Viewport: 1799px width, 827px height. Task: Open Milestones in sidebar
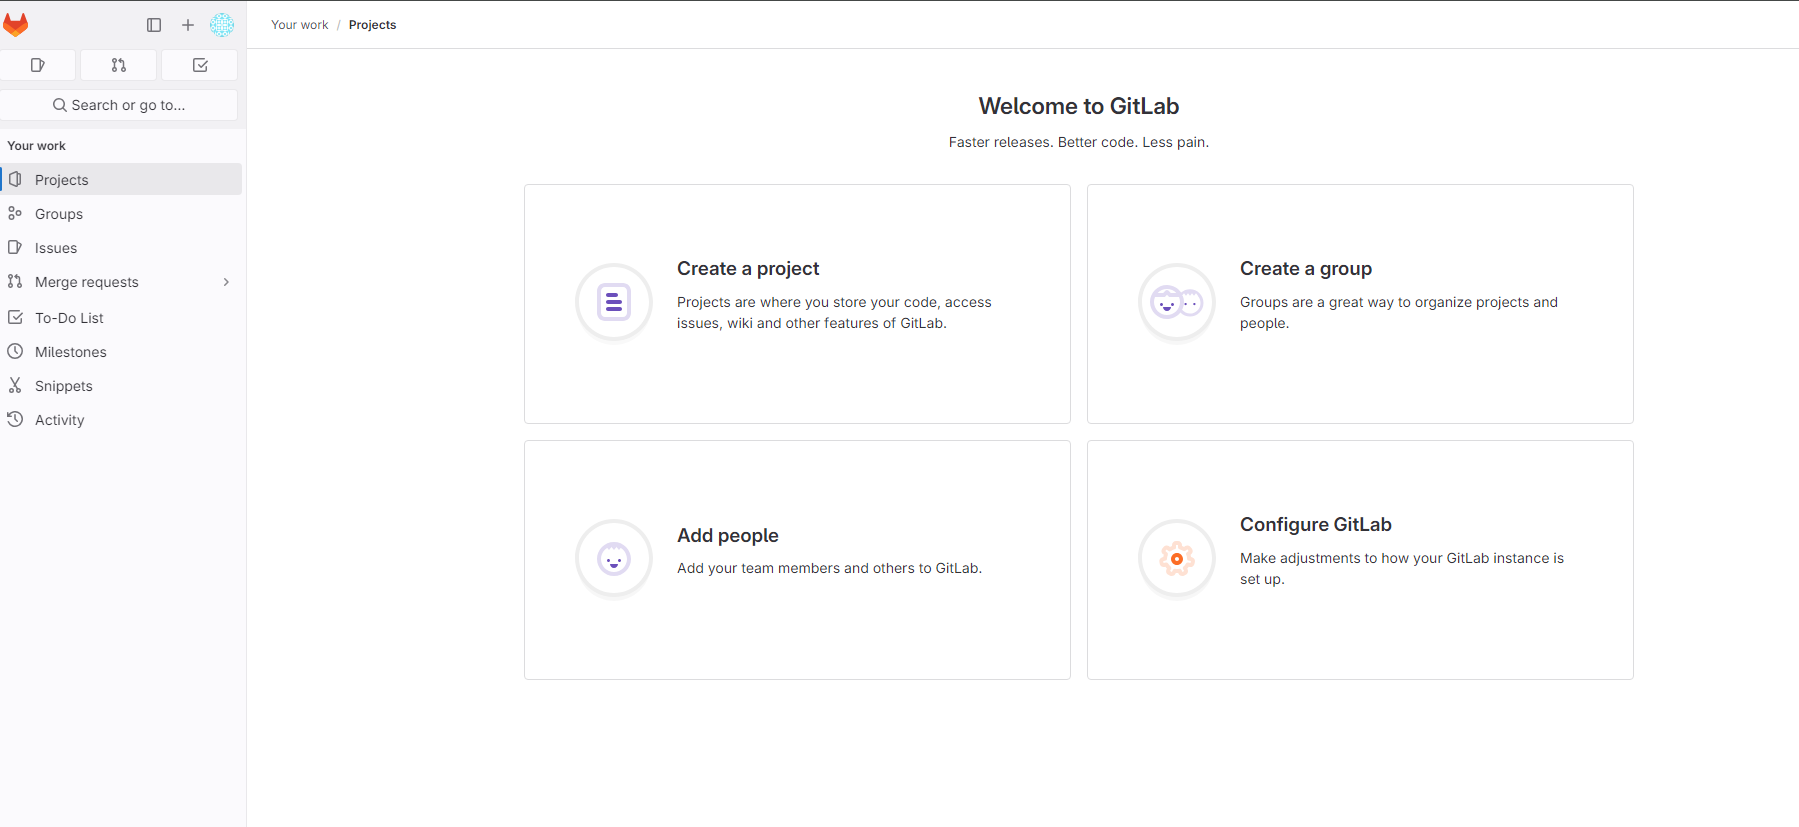[121, 352]
